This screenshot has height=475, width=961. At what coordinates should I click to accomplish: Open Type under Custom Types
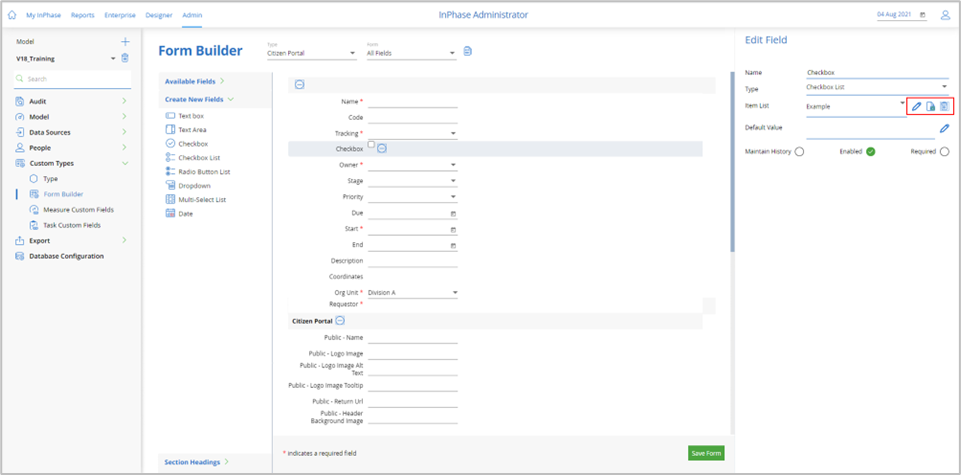point(50,179)
